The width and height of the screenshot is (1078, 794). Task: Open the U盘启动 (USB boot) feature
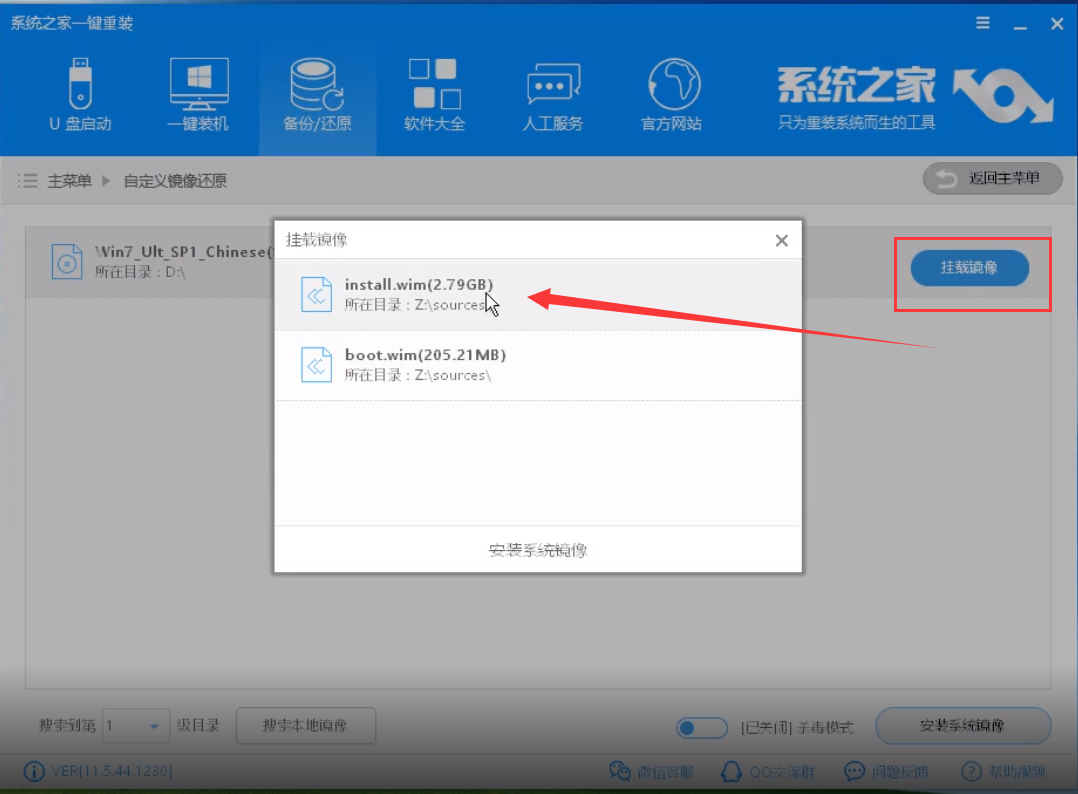click(80, 95)
